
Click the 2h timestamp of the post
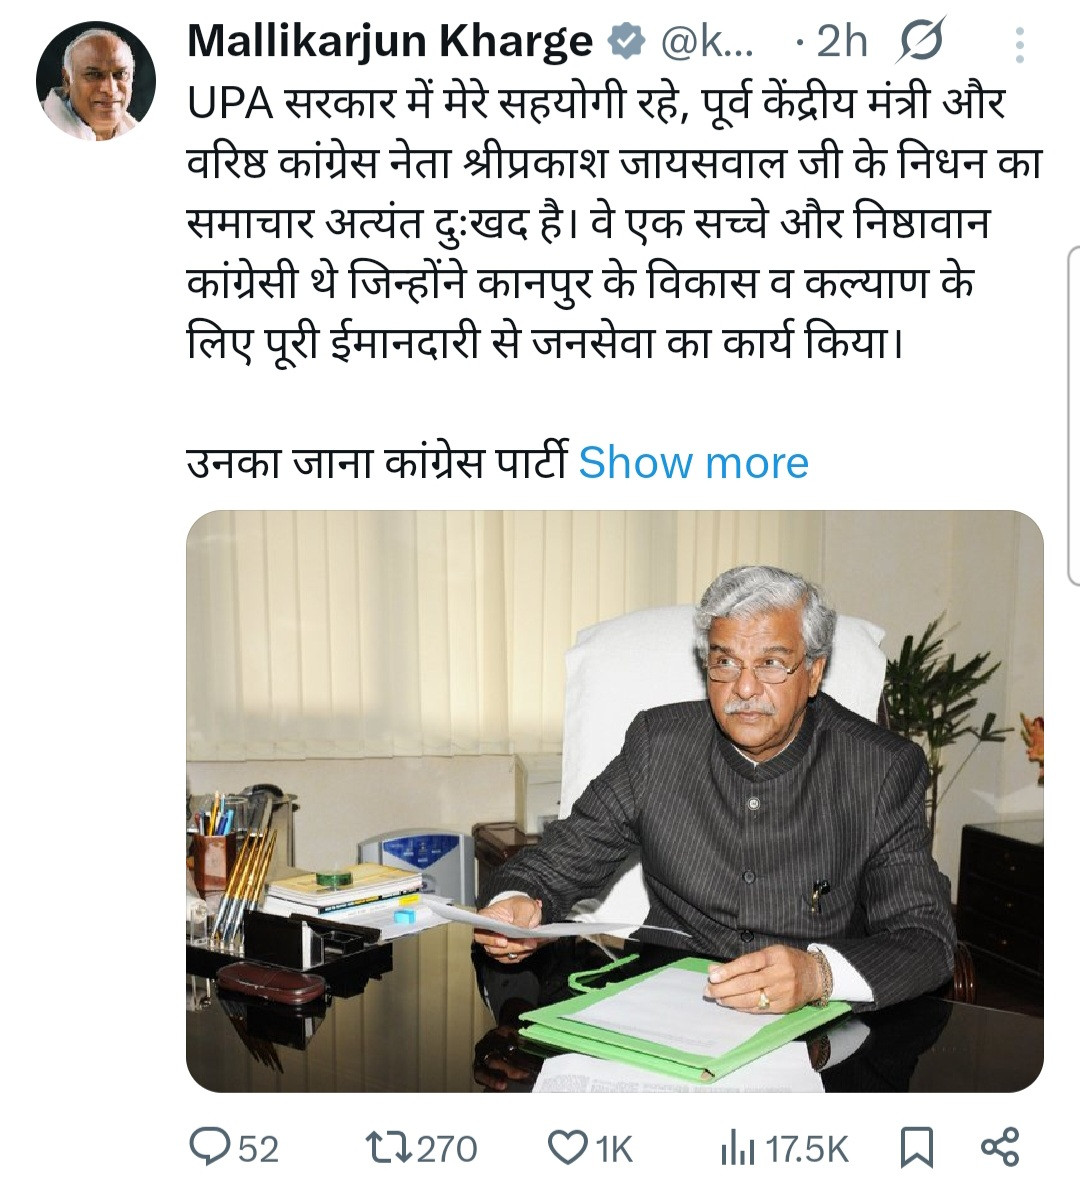842,42
